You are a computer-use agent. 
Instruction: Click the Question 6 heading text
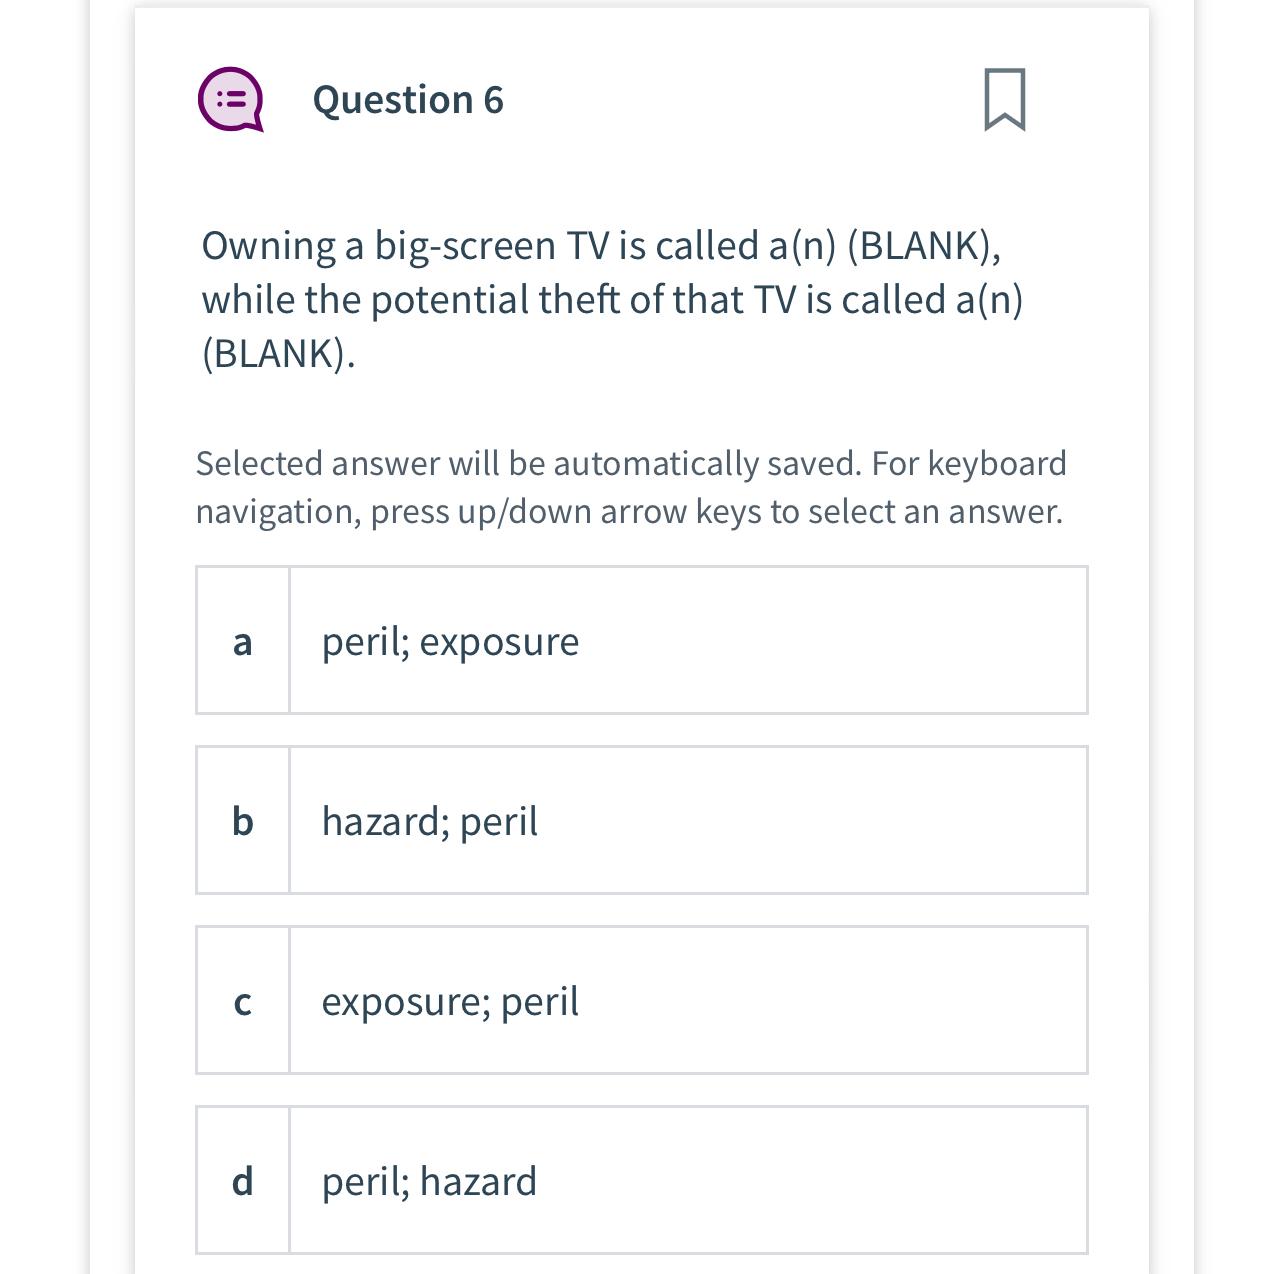pos(406,100)
